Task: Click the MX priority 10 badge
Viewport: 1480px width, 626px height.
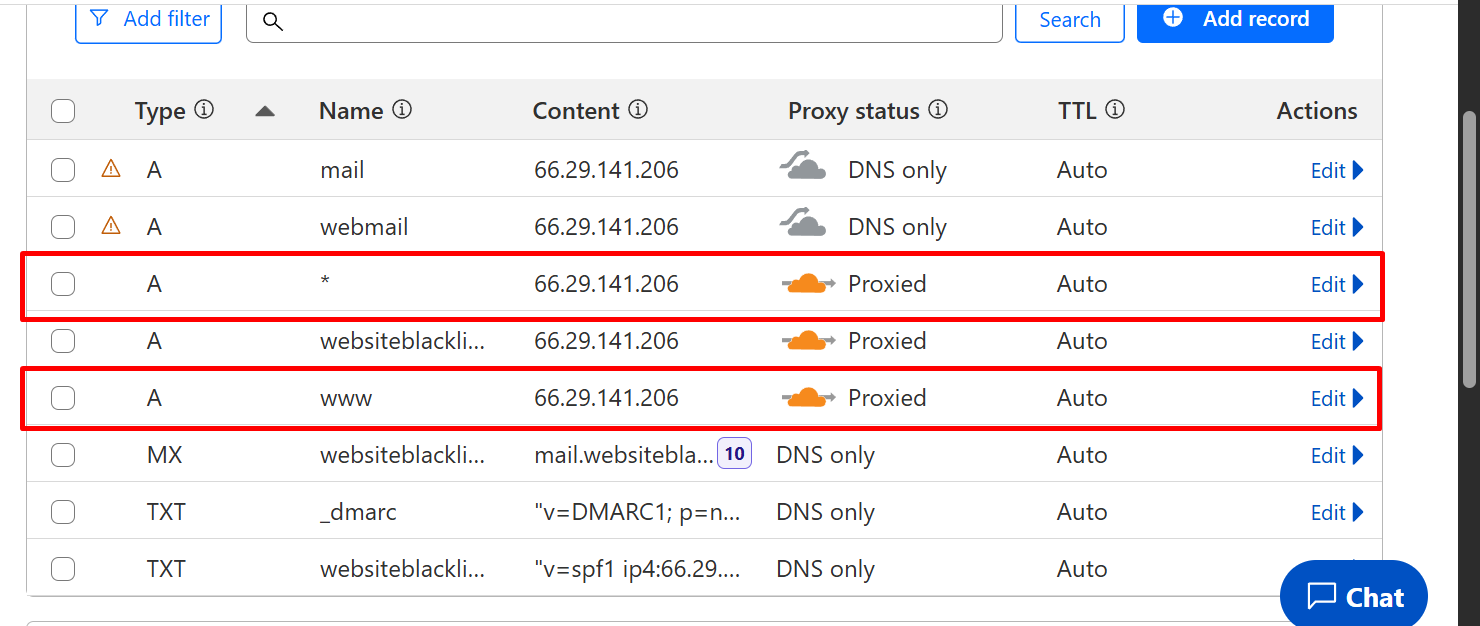Action: click(734, 454)
